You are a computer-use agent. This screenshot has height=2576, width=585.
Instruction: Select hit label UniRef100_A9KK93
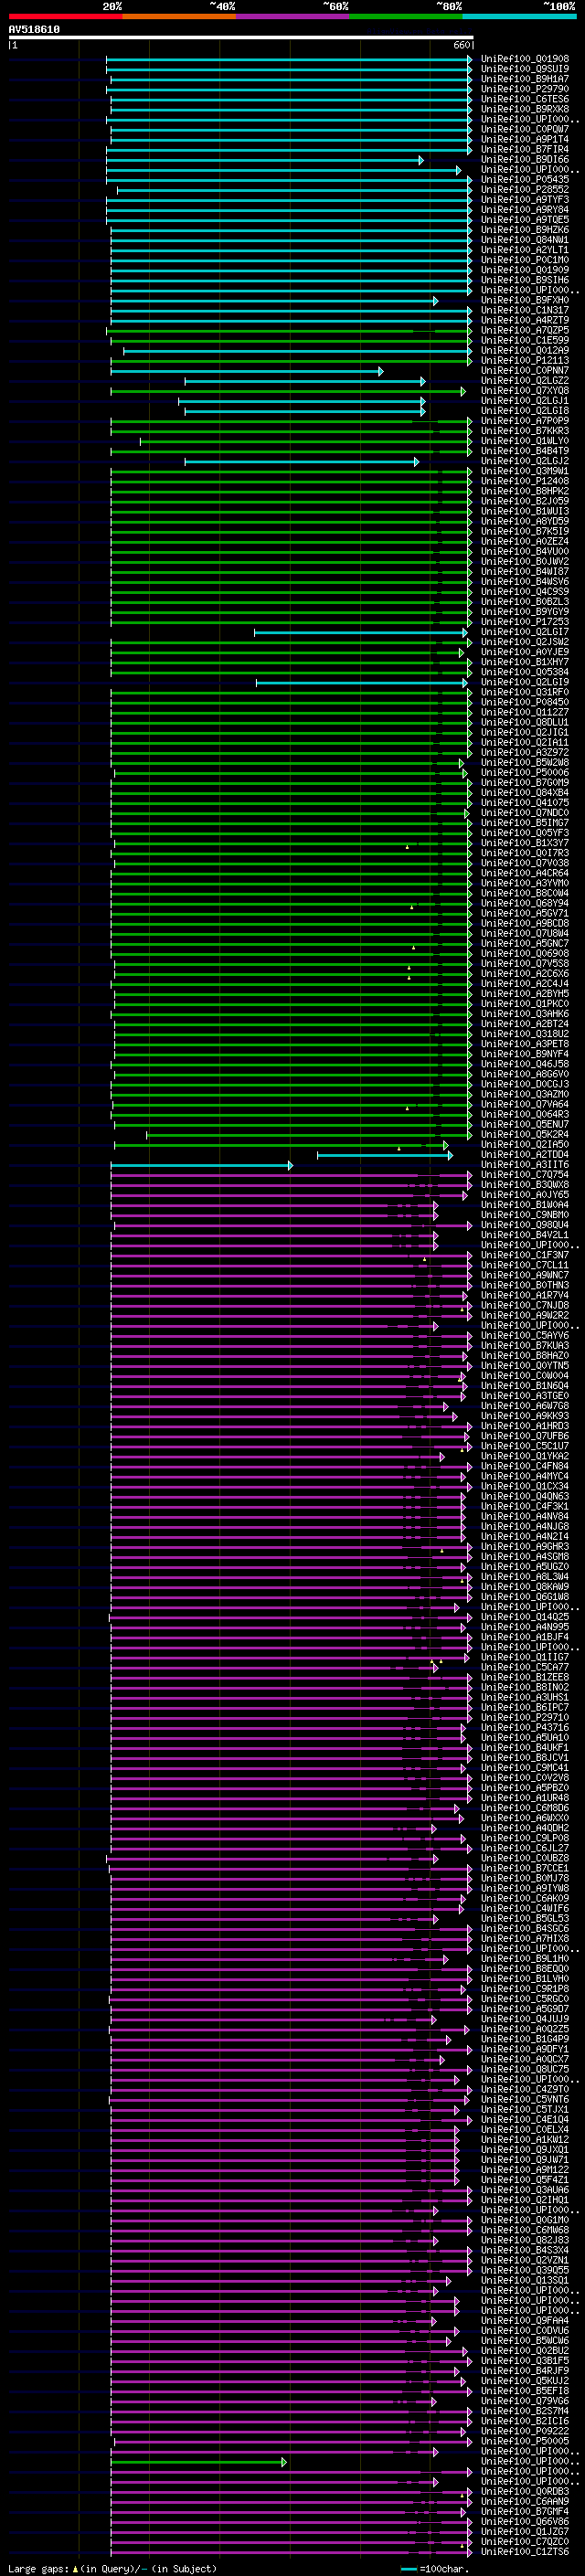(x=524, y=1416)
